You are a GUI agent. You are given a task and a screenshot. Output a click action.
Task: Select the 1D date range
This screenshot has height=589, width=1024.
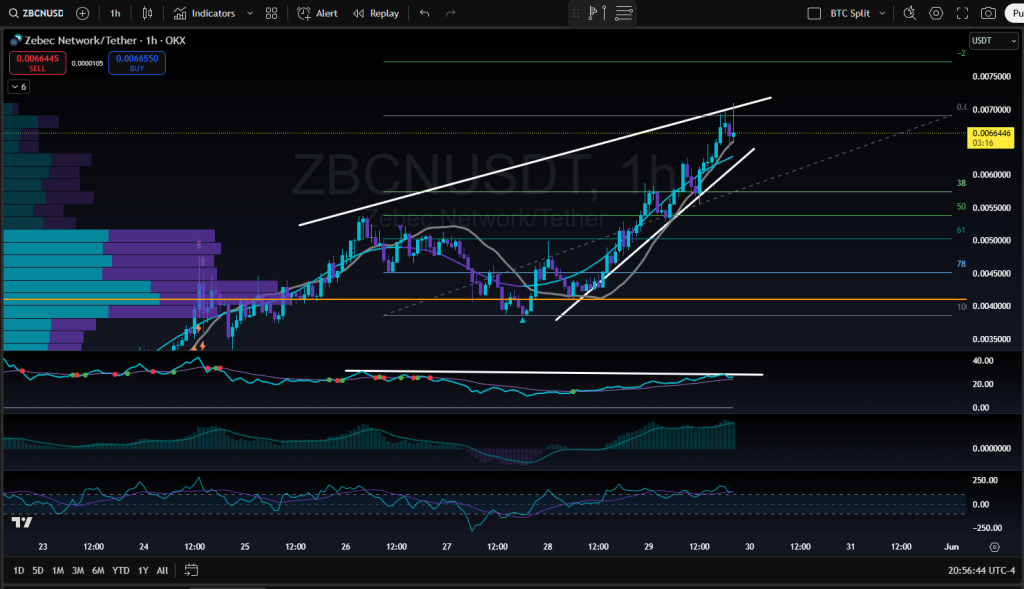click(x=18, y=570)
